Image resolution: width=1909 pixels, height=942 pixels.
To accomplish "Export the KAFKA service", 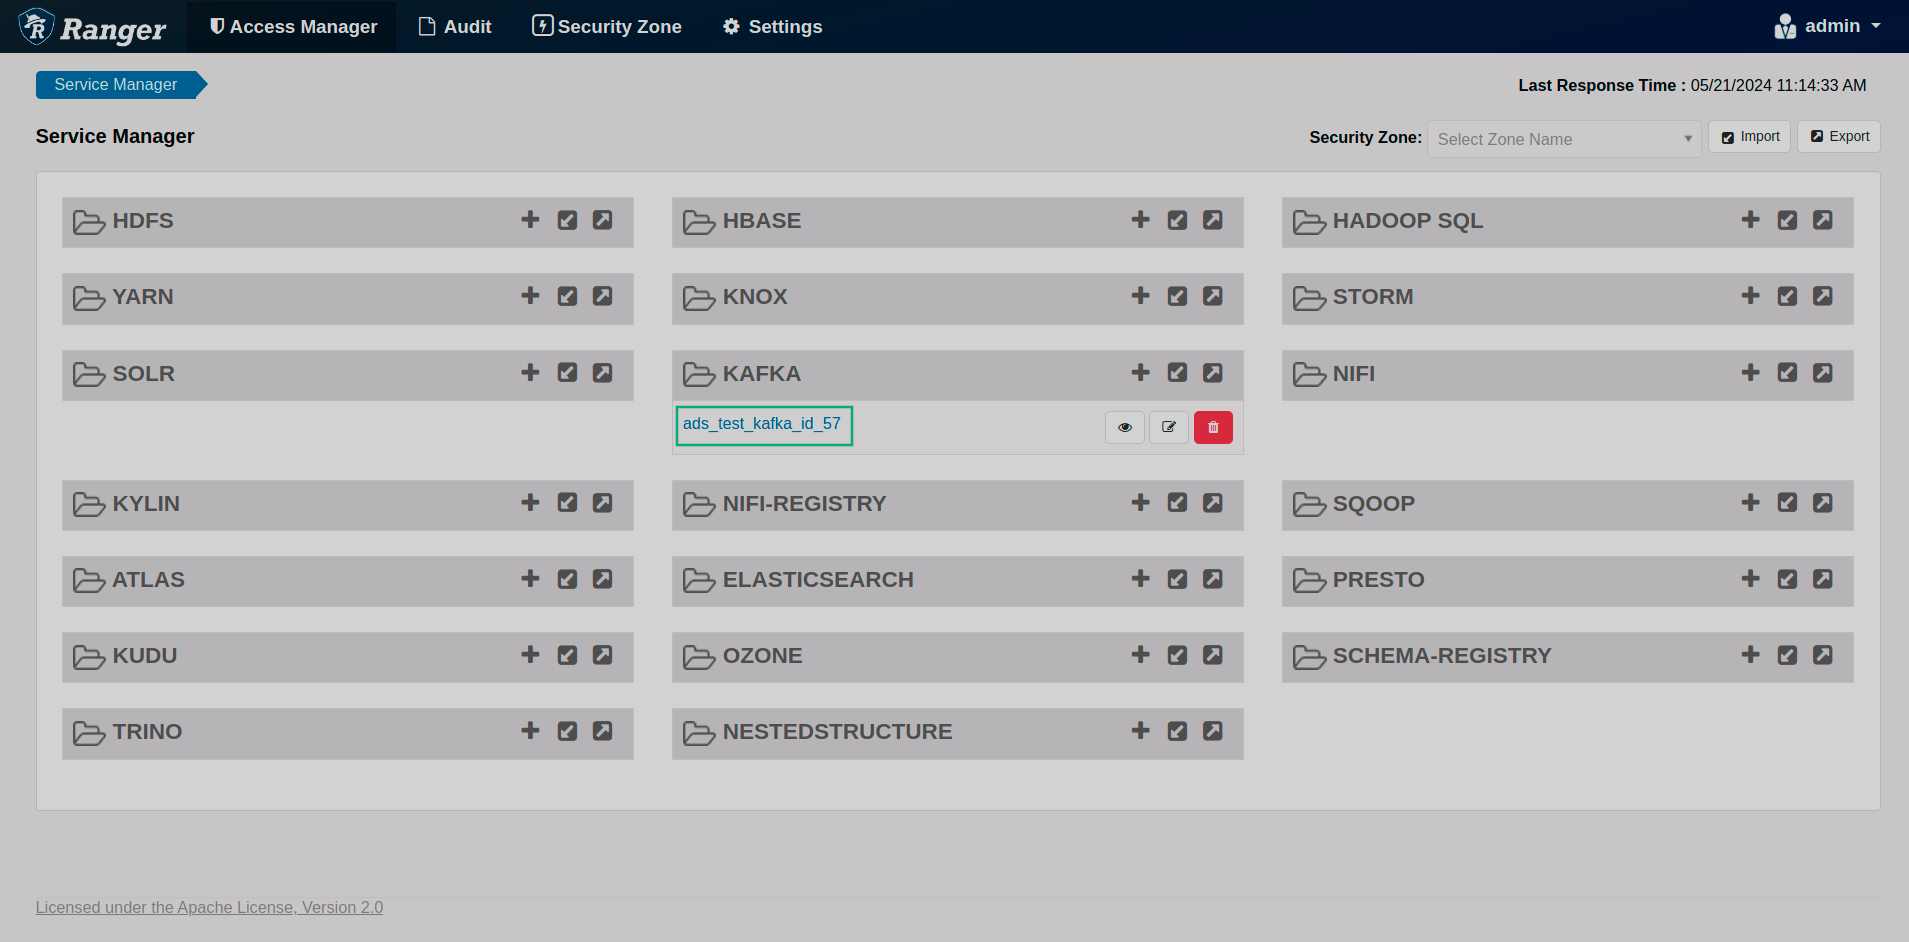I will point(1212,373).
